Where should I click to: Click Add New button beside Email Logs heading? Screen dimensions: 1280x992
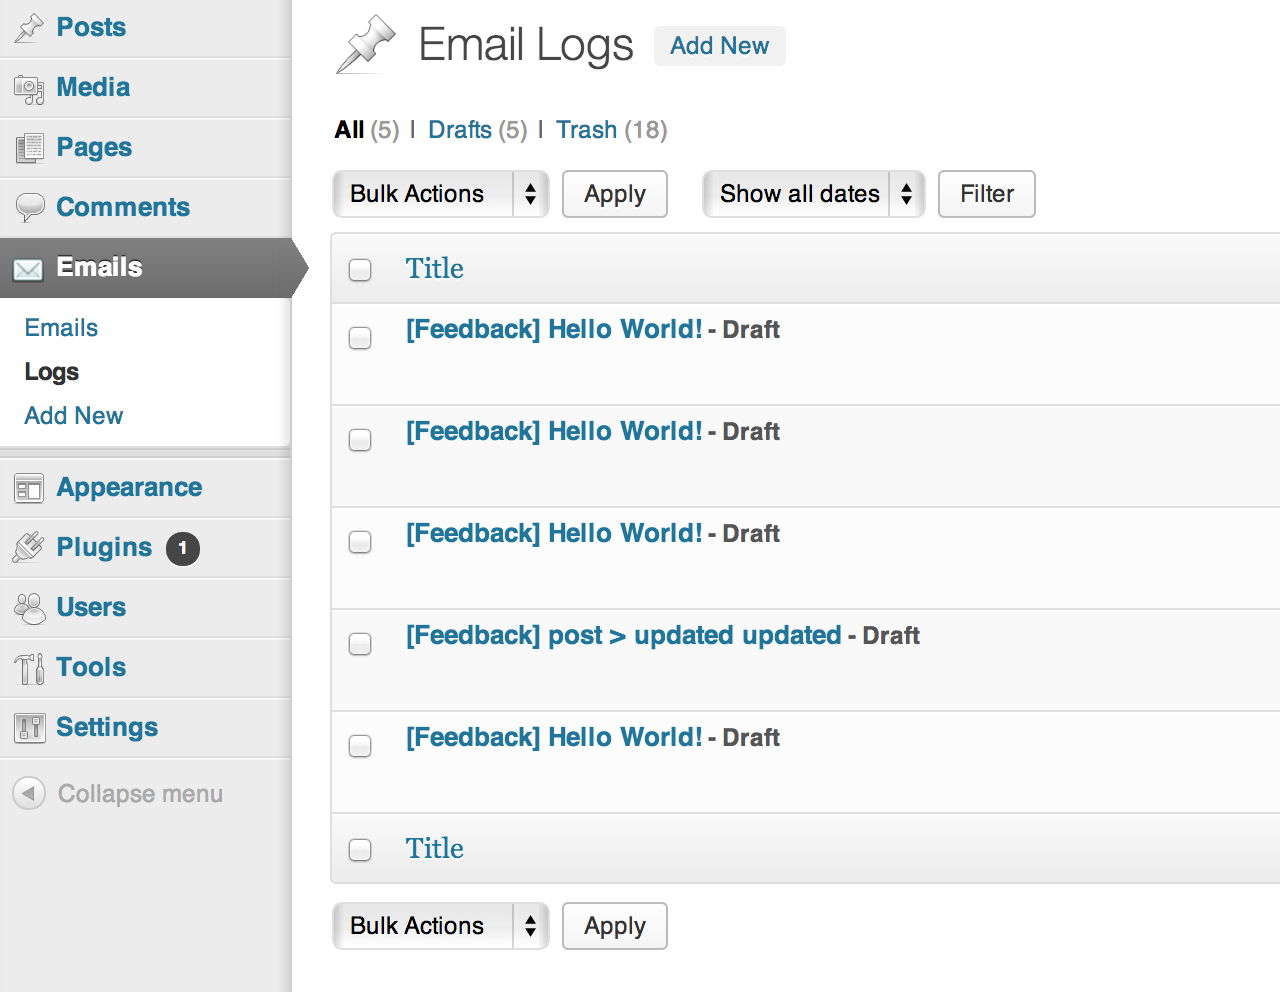point(720,46)
